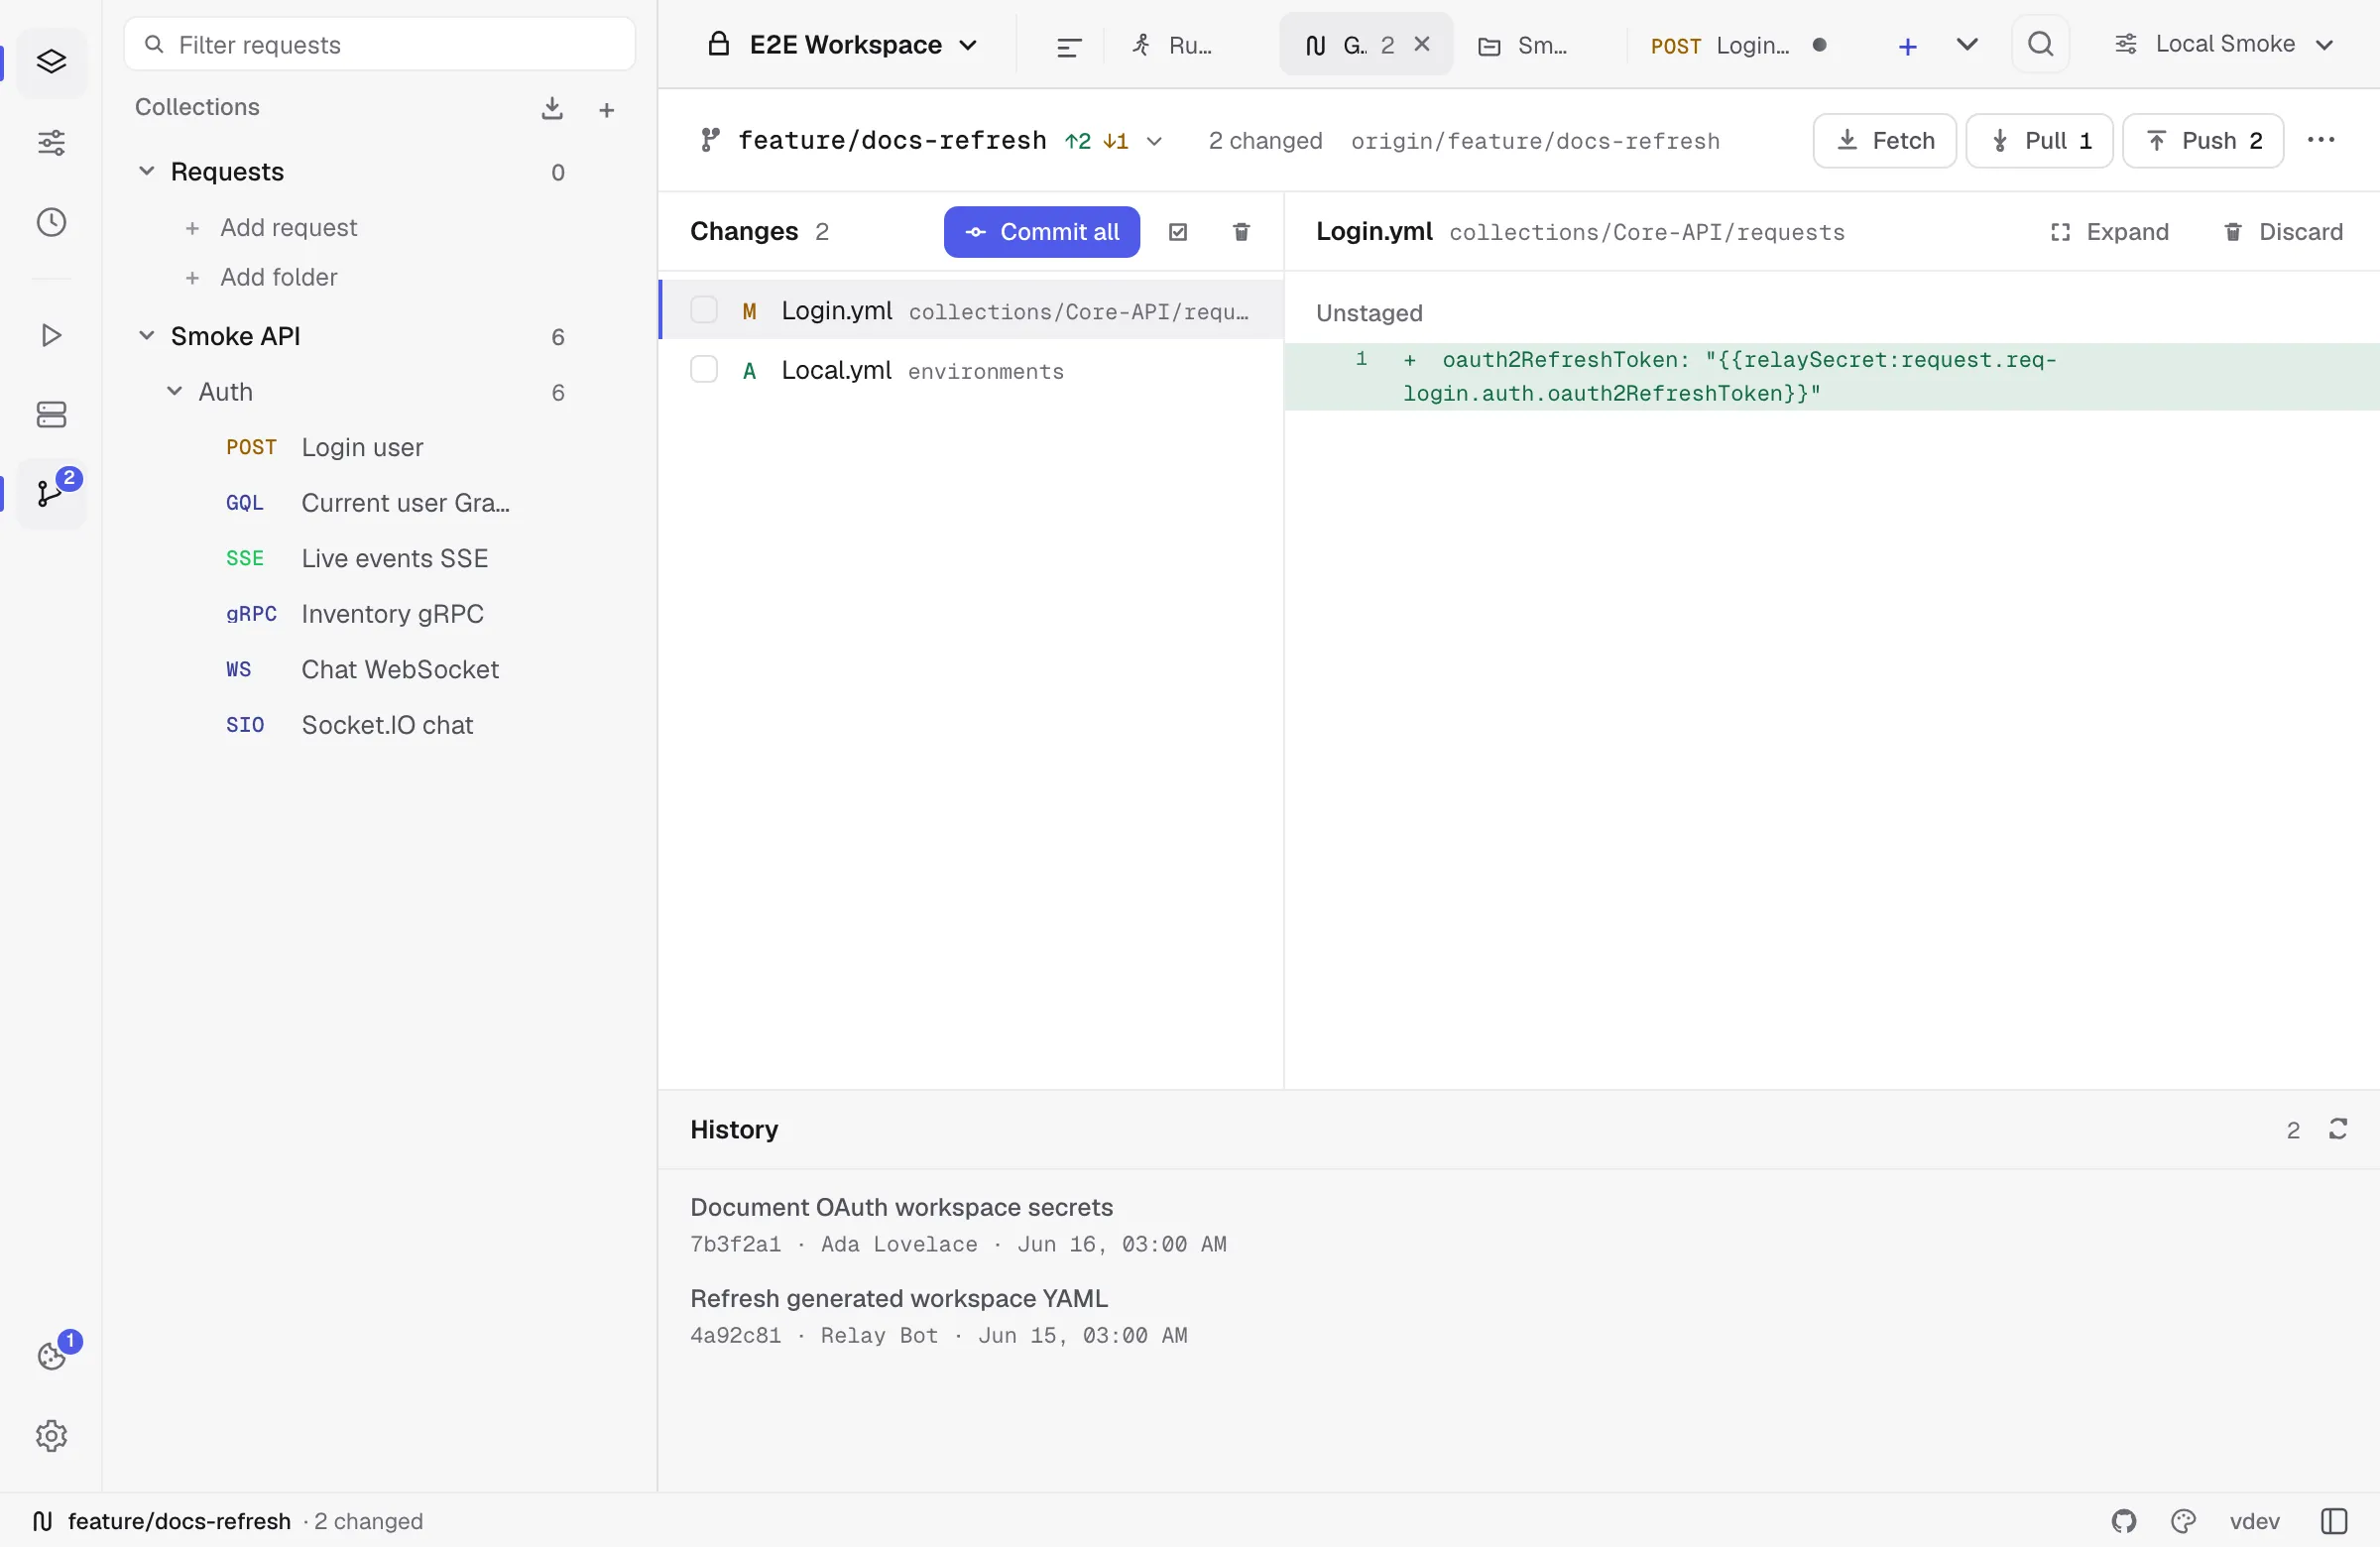Viewport: 2380px width, 1547px height.
Task: Open settings gear icon
Action: click(x=51, y=1436)
